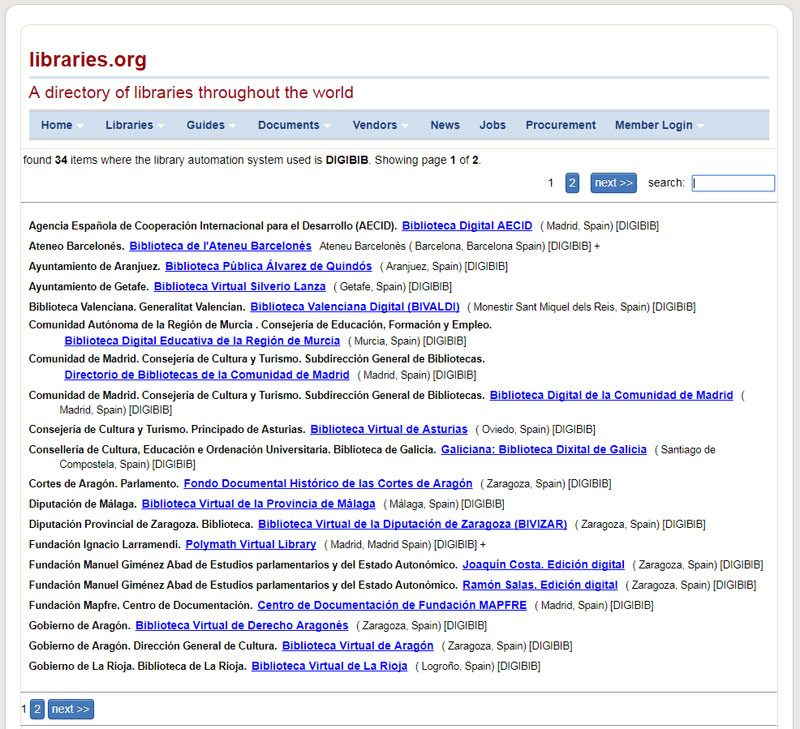Click 'Cortes de Aragón. Parlamento.' text
The height and width of the screenshot is (729, 800).
click(104, 484)
